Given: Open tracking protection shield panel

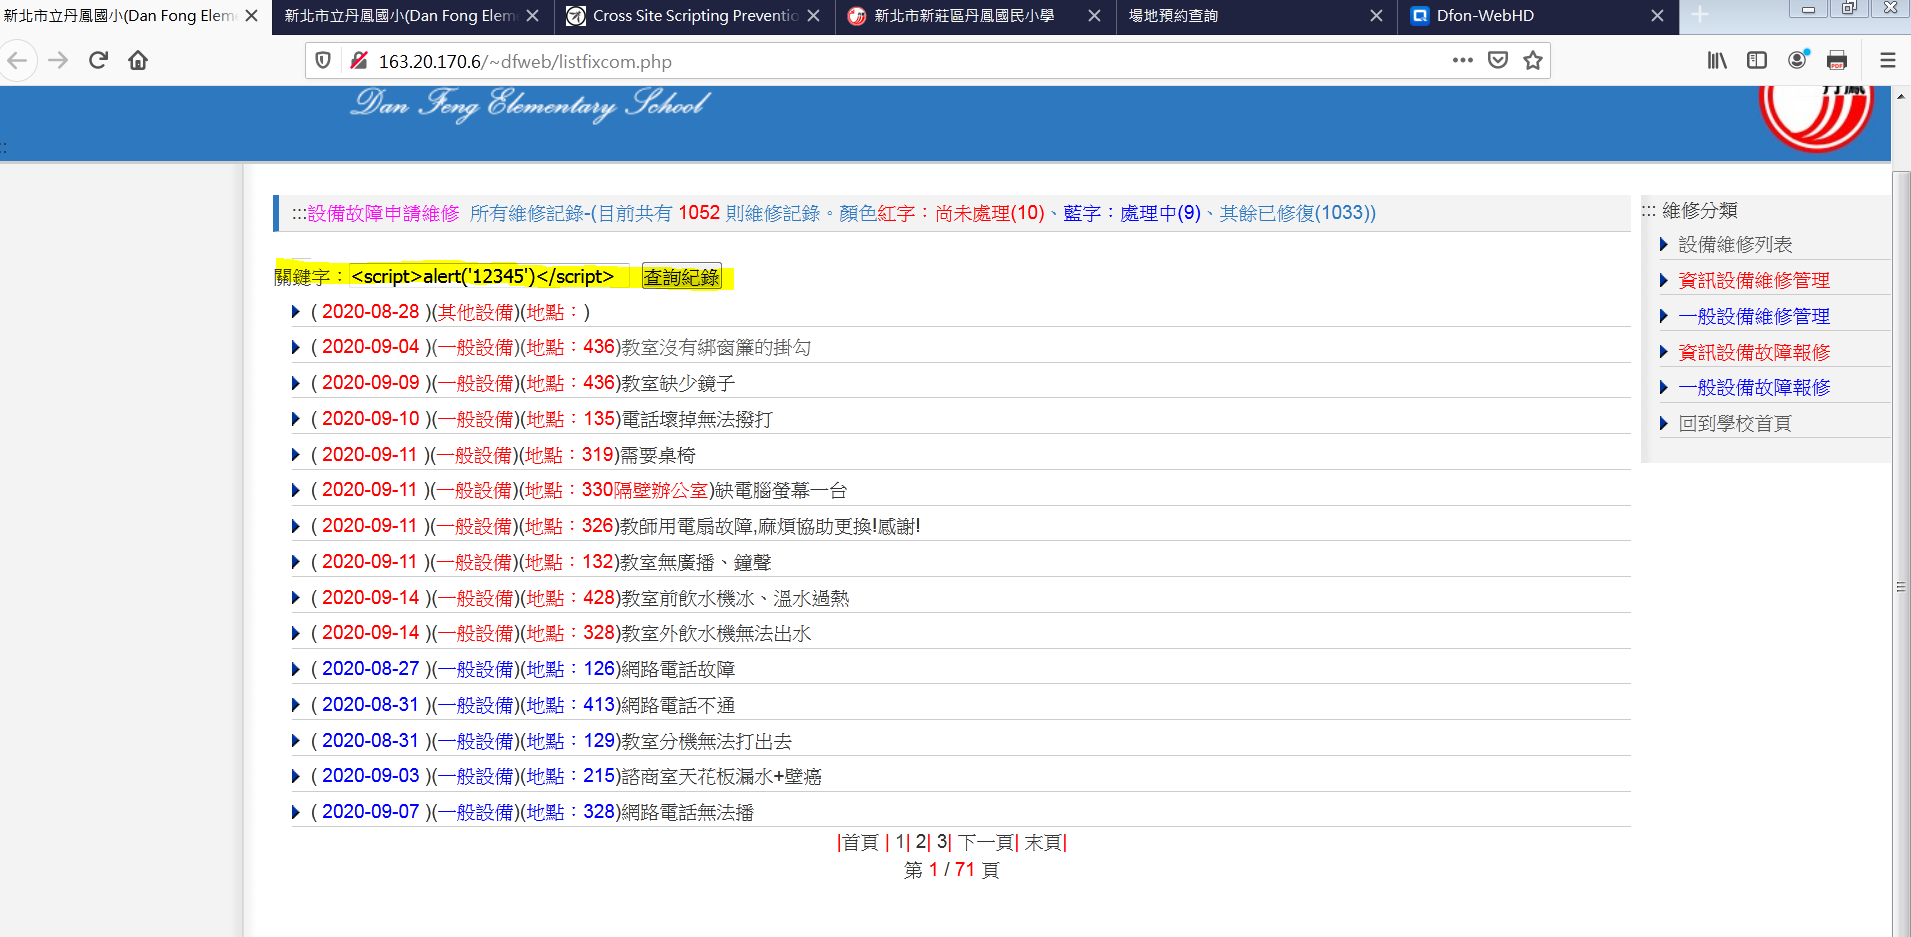Looking at the screenshot, I should pyautogui.click(x=323, y=61).
